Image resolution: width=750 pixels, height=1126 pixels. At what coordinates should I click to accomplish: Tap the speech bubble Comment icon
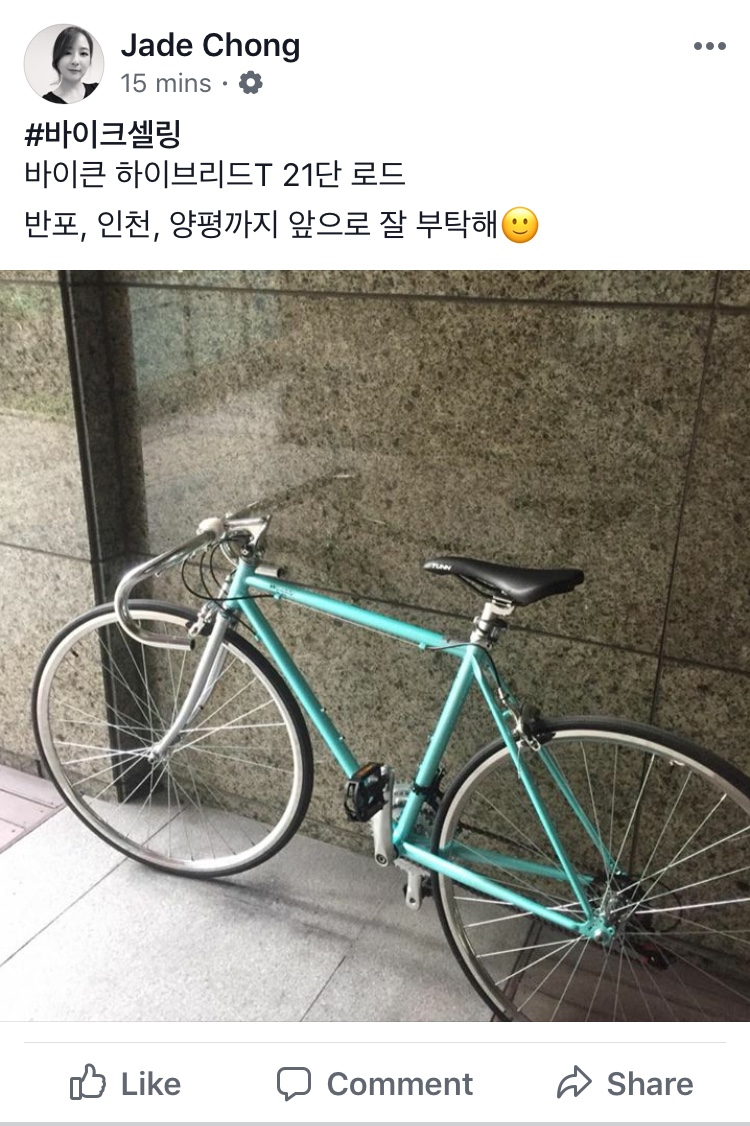[x=294, y=1084]
